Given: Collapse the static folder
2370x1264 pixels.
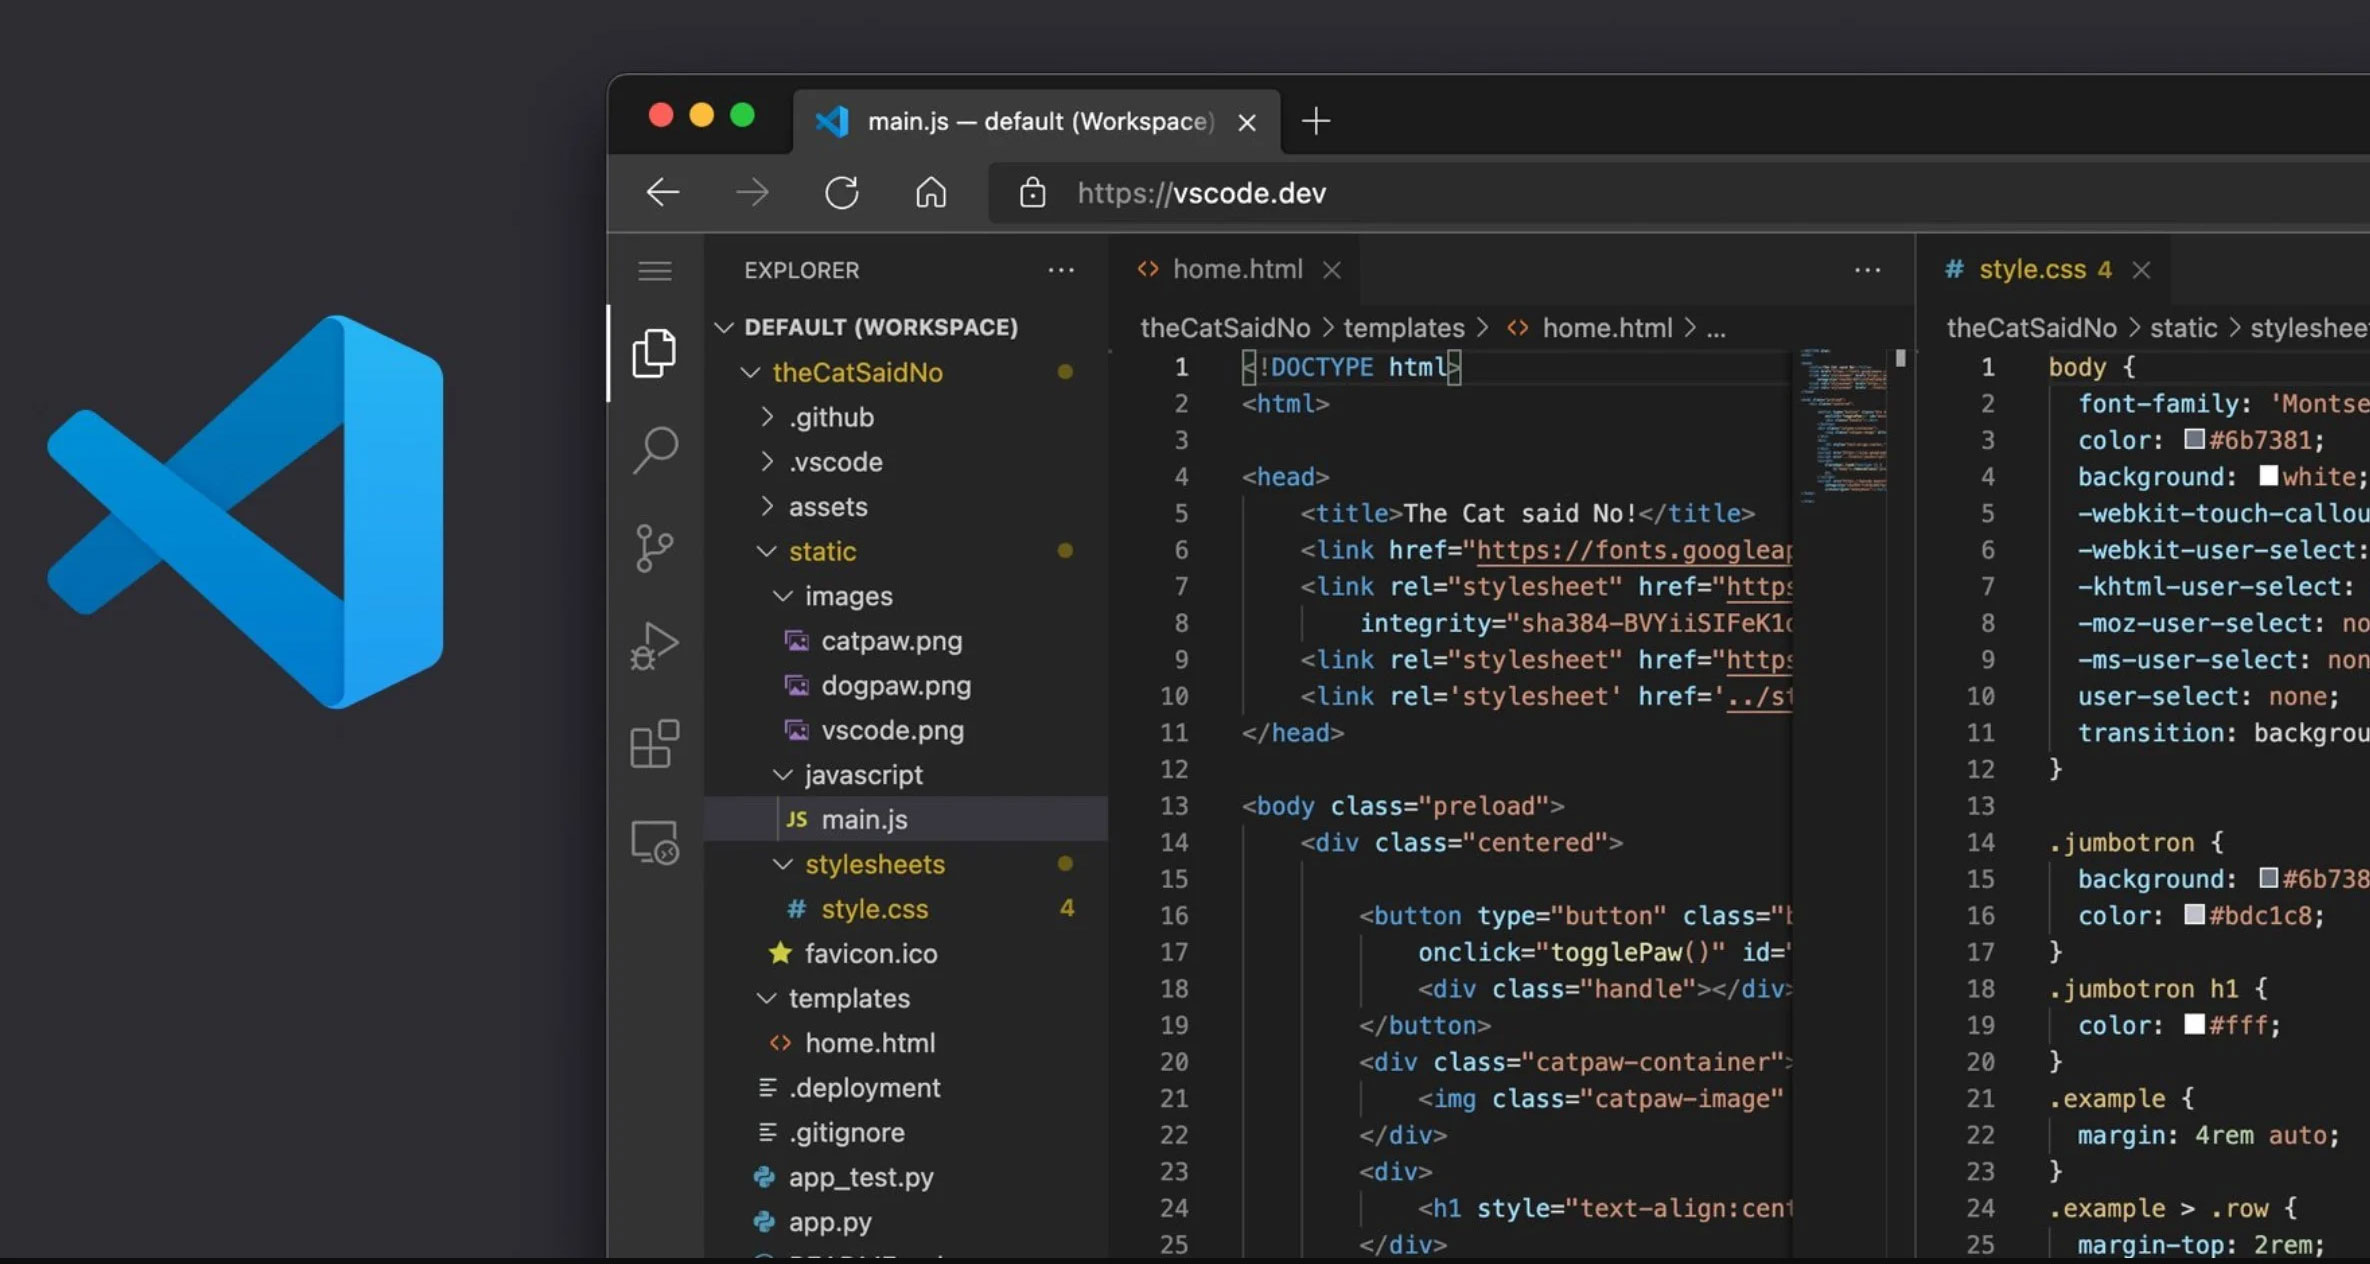Looking at the screenshot, I should (x=766, y=550).
